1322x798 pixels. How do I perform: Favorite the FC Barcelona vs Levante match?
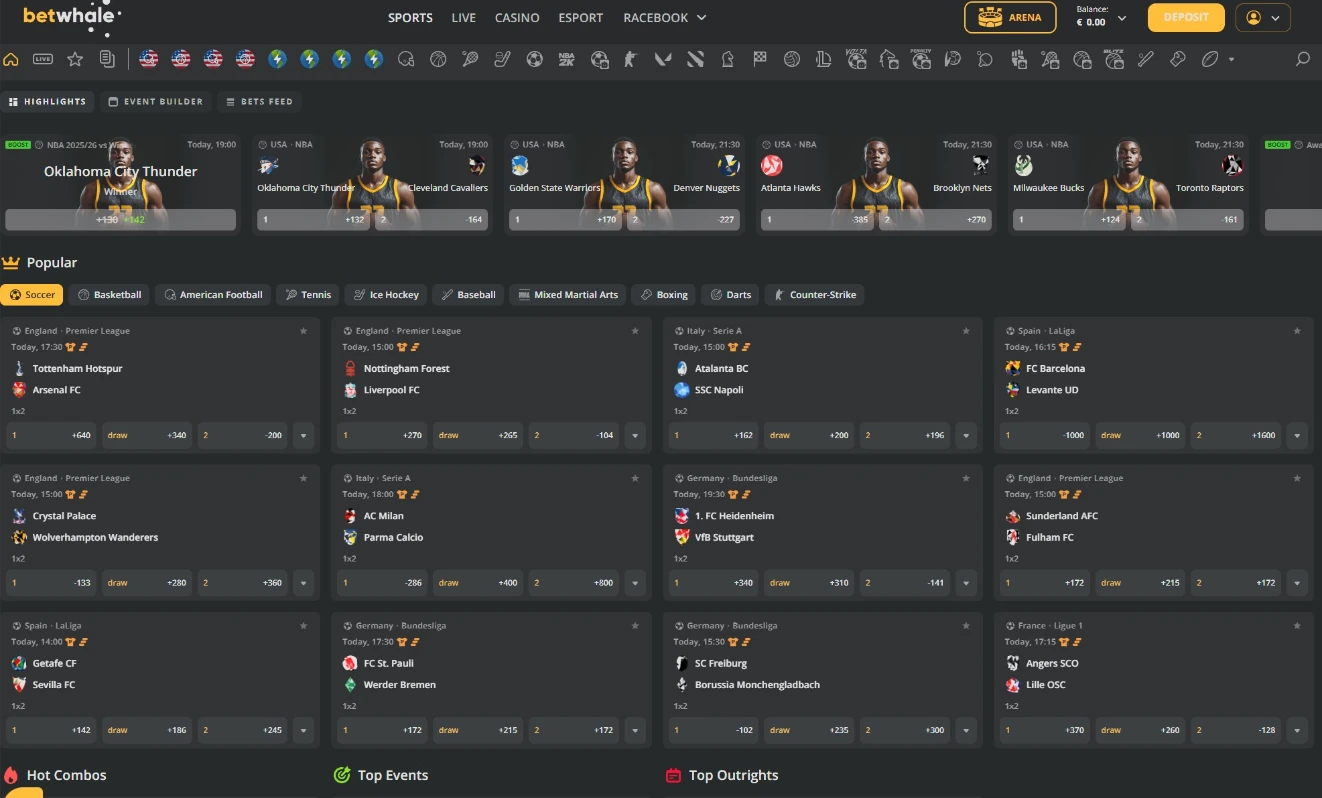(1297, 330)
